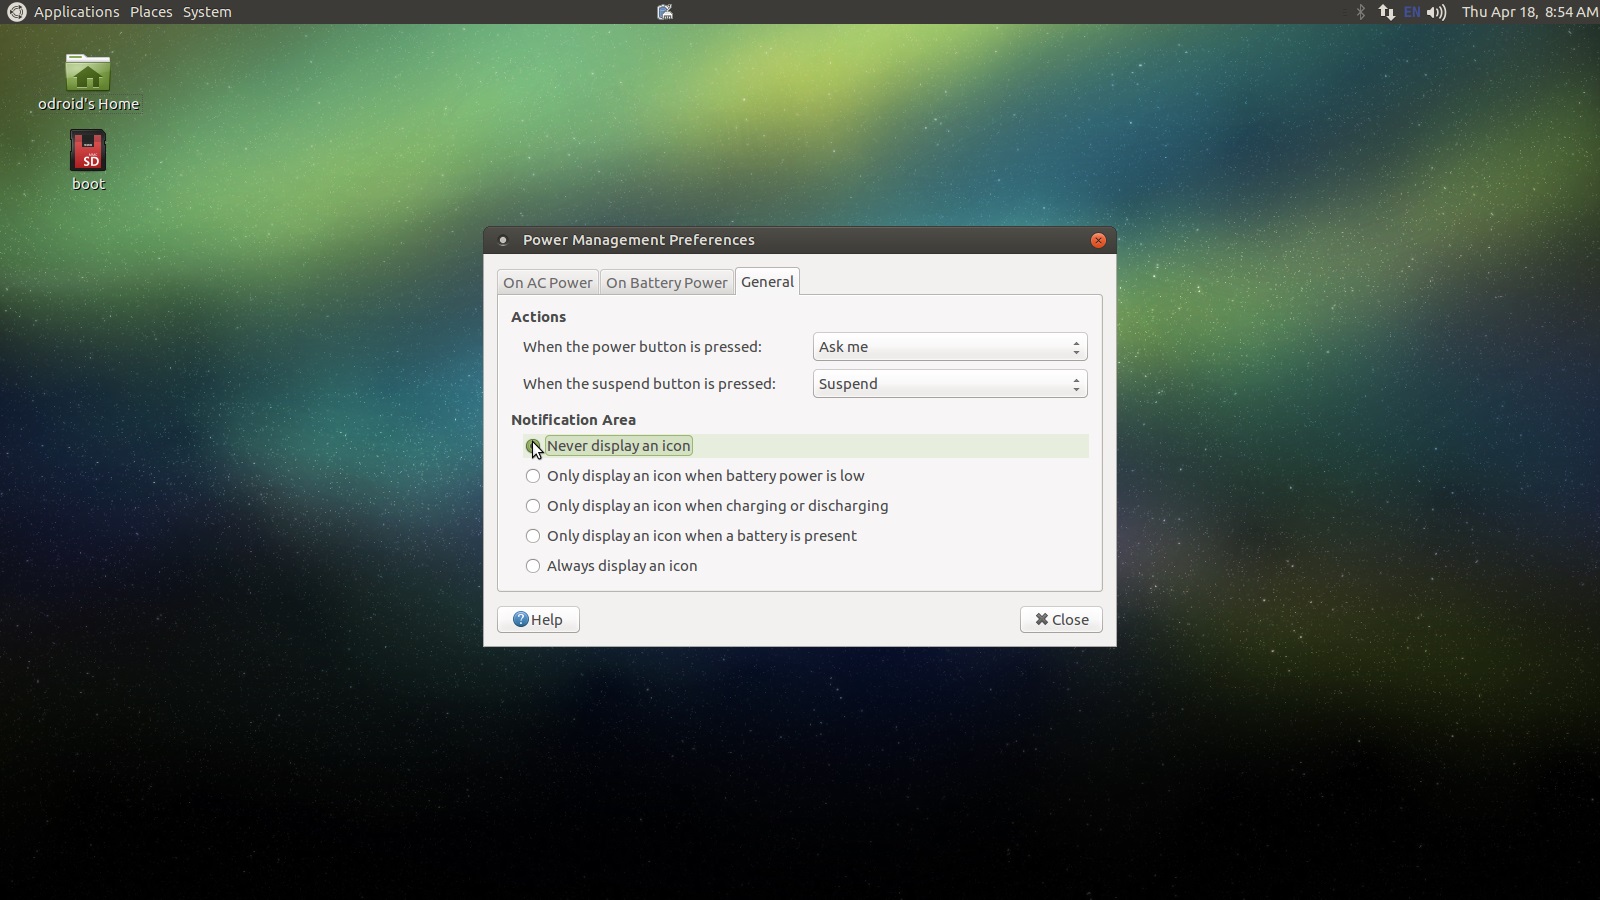The height and width of the screenshot is (900, 1600).
Task: Click the date and time clock
Action: [x=1528, y=12]
